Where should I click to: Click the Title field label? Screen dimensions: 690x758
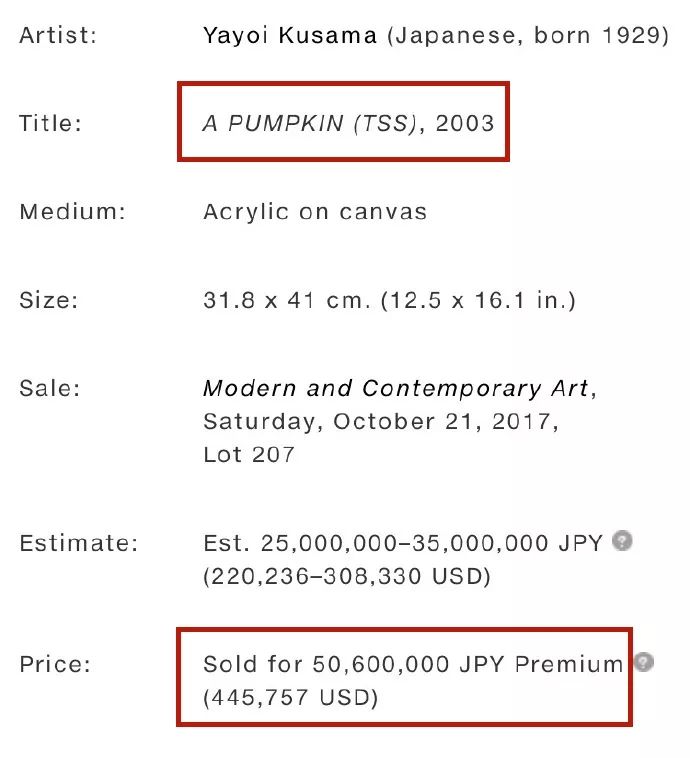50,123
